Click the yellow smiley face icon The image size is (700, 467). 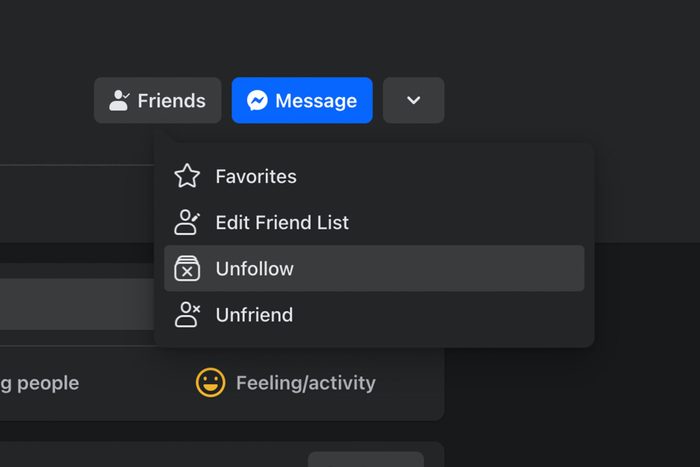(210, 383)
